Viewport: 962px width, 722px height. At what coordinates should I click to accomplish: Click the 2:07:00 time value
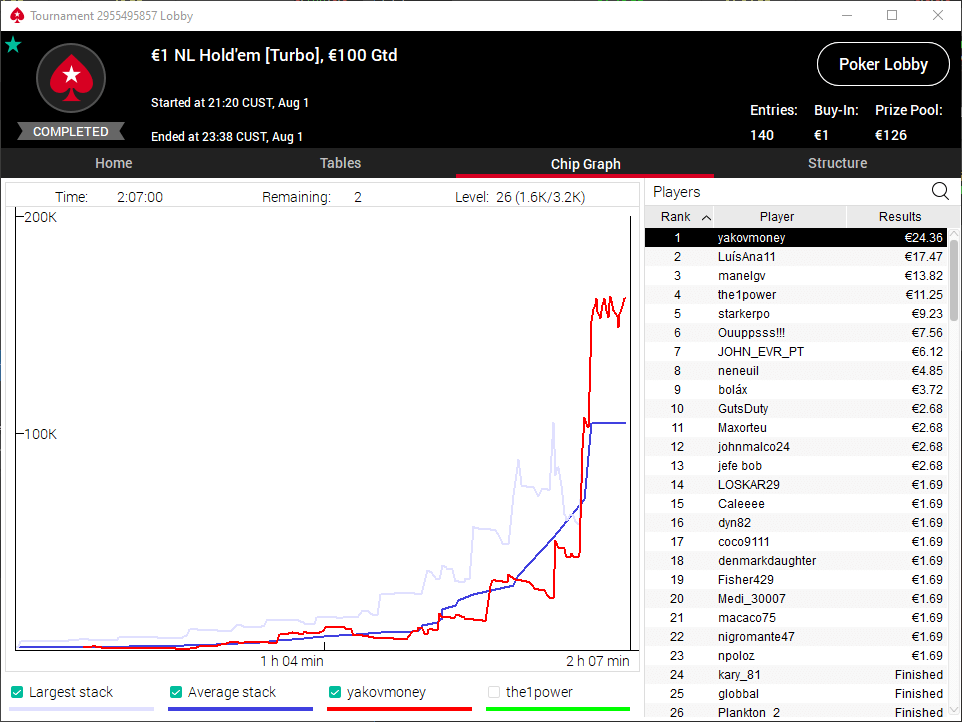click(x=140, y=197)
